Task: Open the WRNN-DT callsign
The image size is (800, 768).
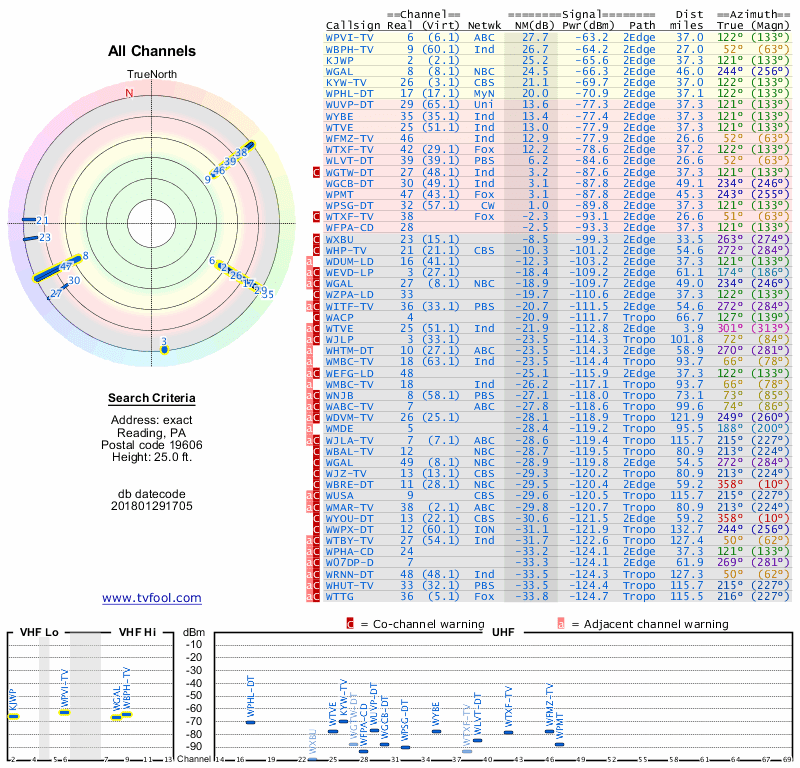Action: 349,575
